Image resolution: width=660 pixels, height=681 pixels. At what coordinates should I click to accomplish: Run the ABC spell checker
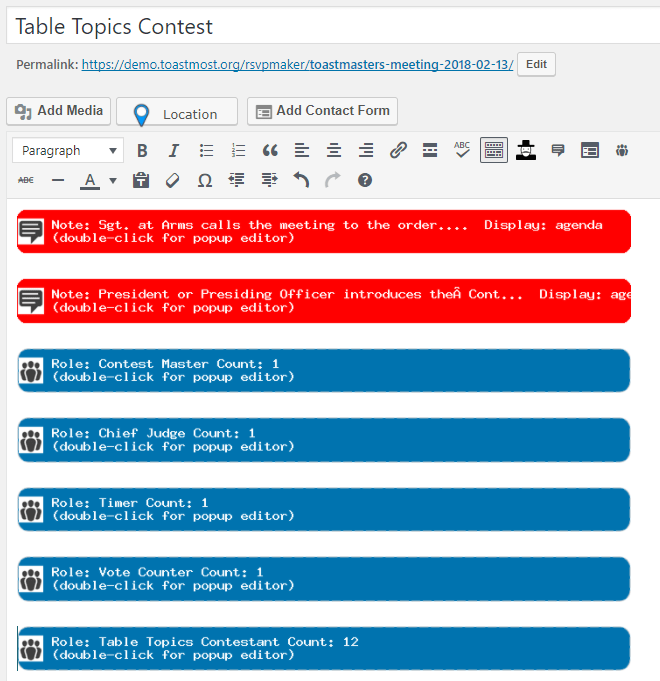point(462,150)
